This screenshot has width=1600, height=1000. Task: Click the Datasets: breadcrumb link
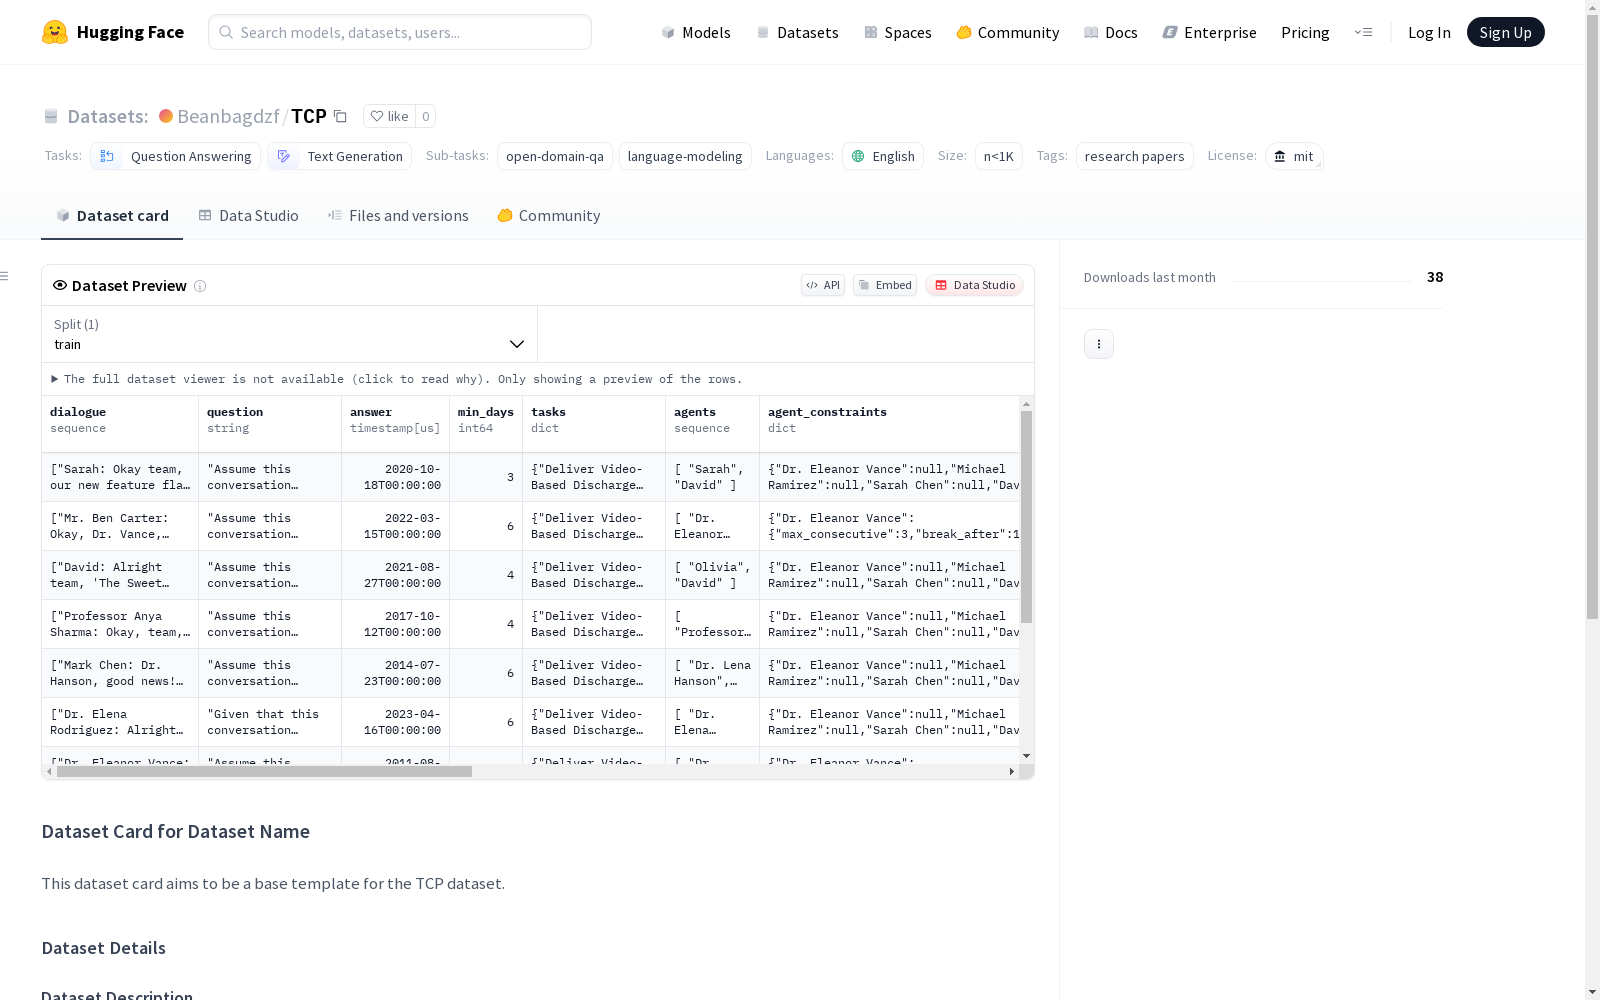pyautogui.click(x=108, y=116)
